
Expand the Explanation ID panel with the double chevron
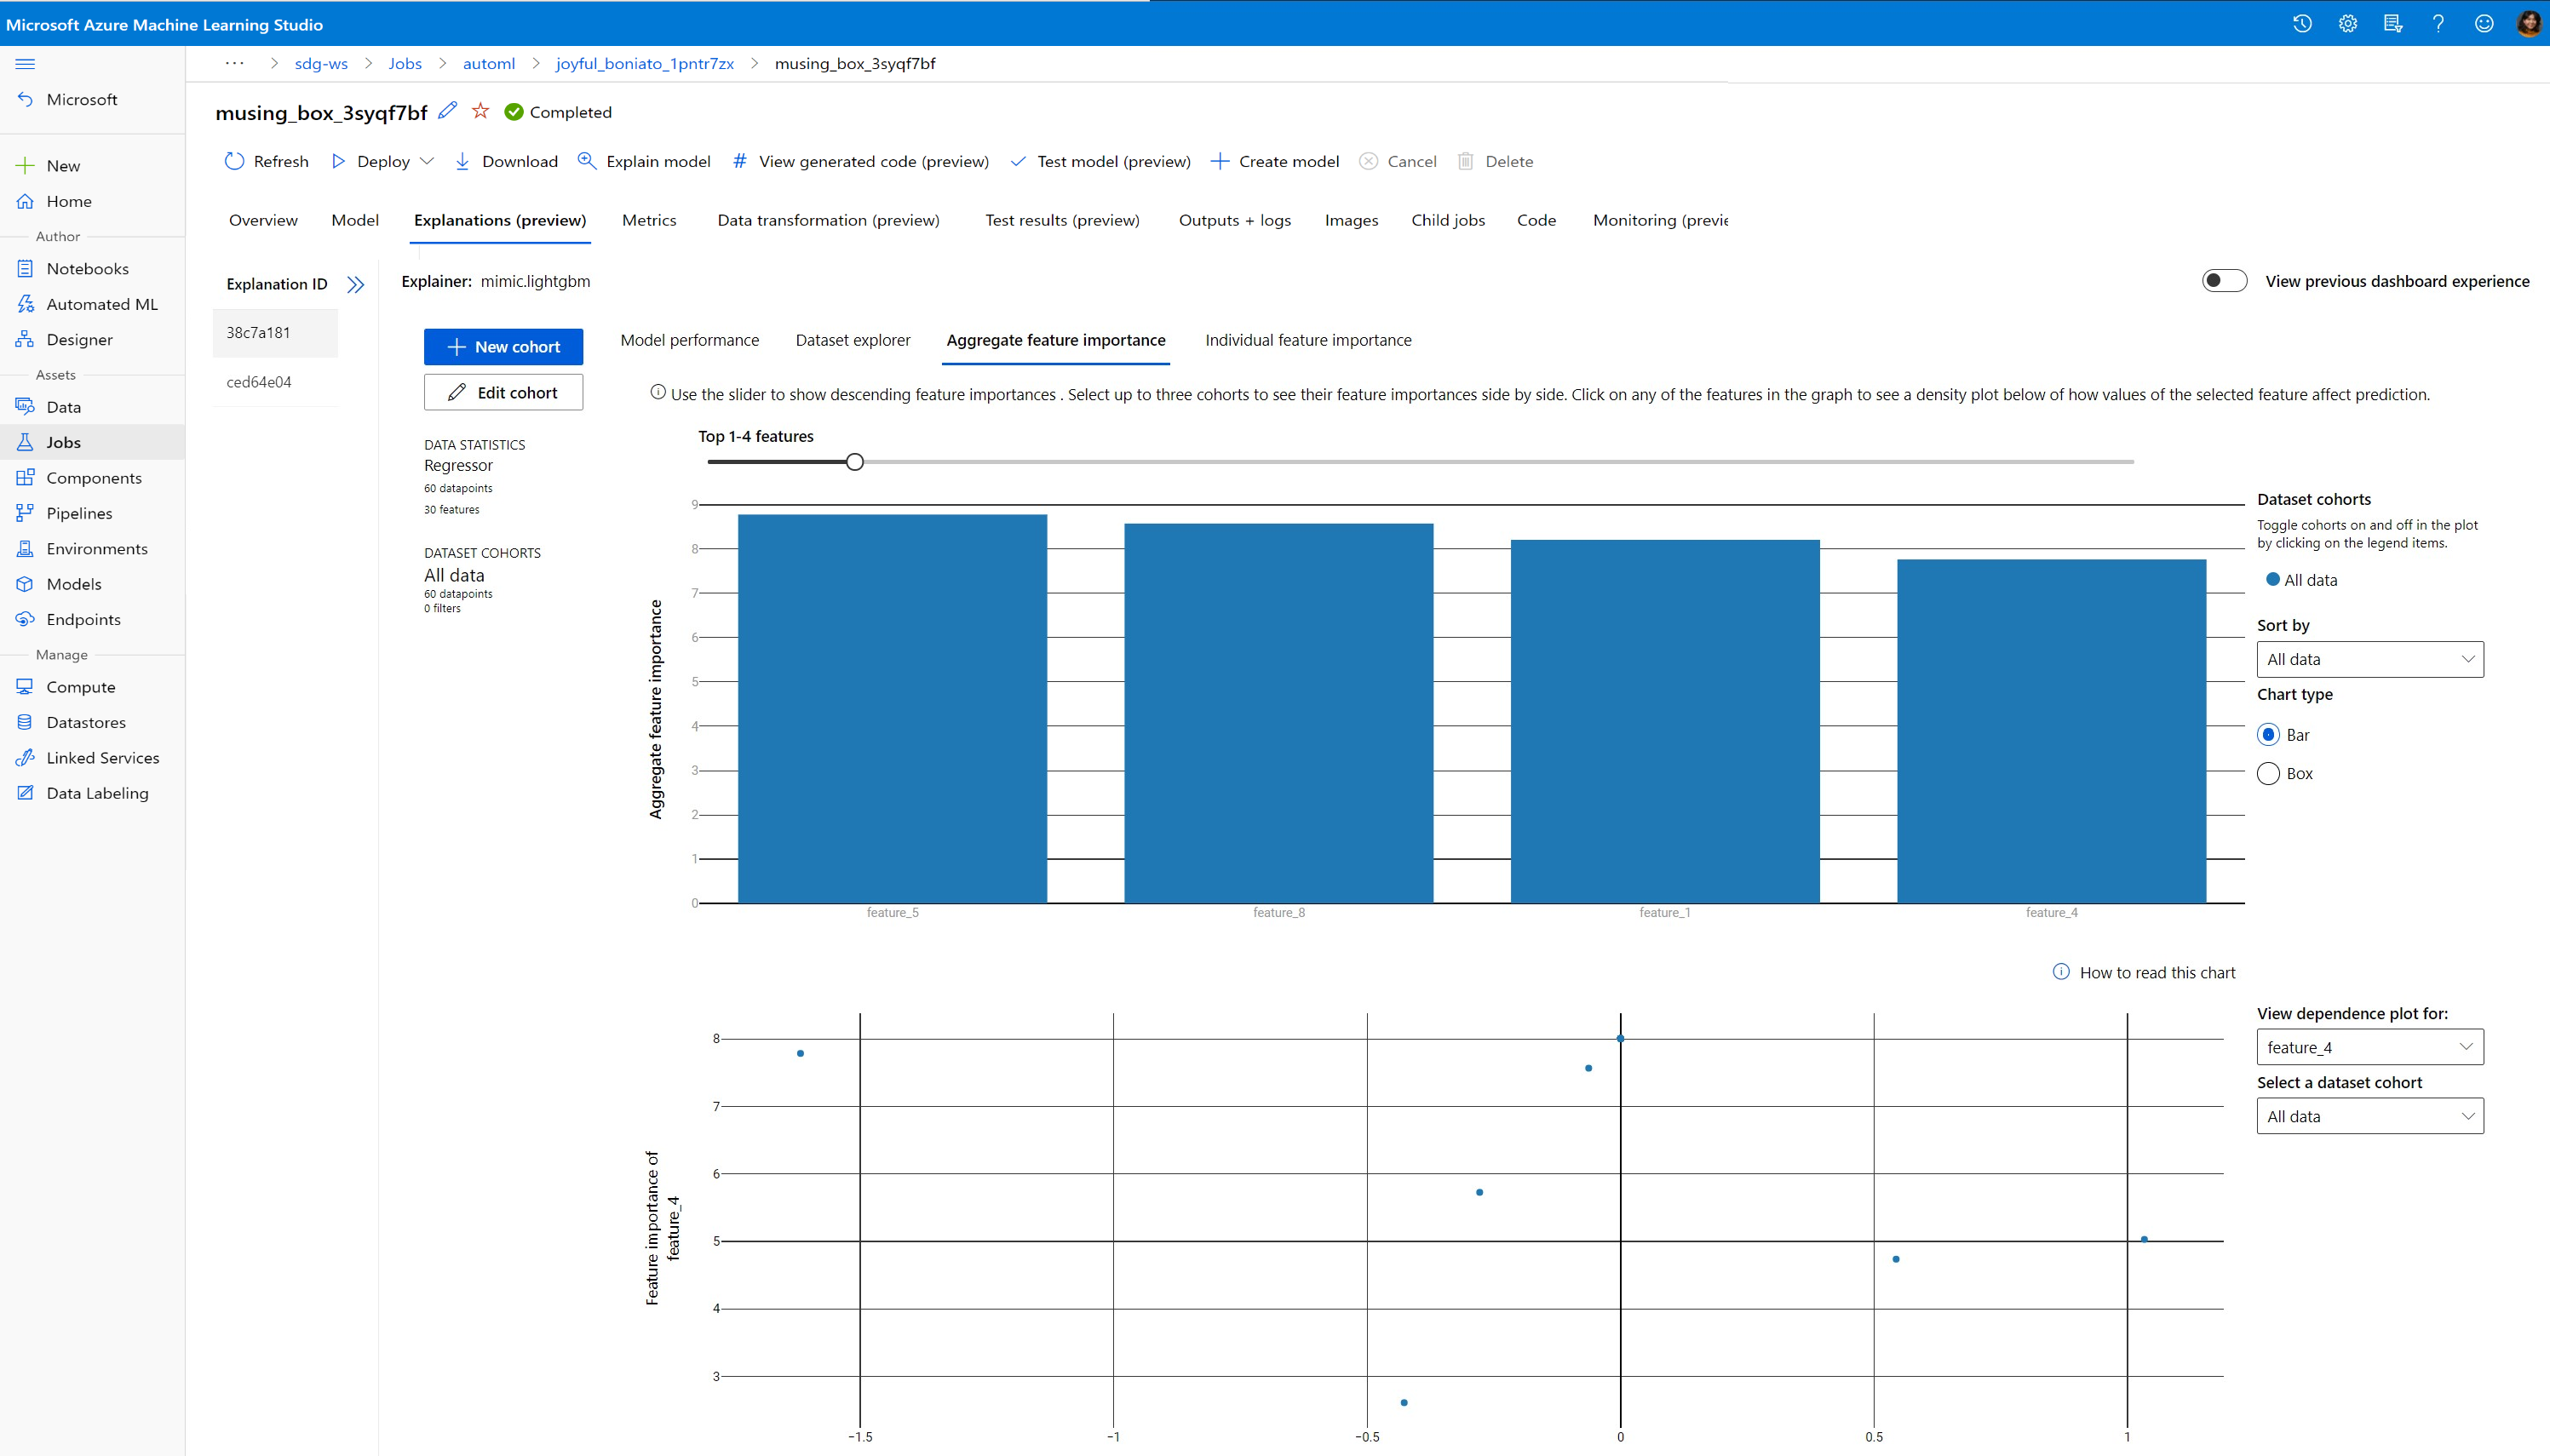(355, 285)
